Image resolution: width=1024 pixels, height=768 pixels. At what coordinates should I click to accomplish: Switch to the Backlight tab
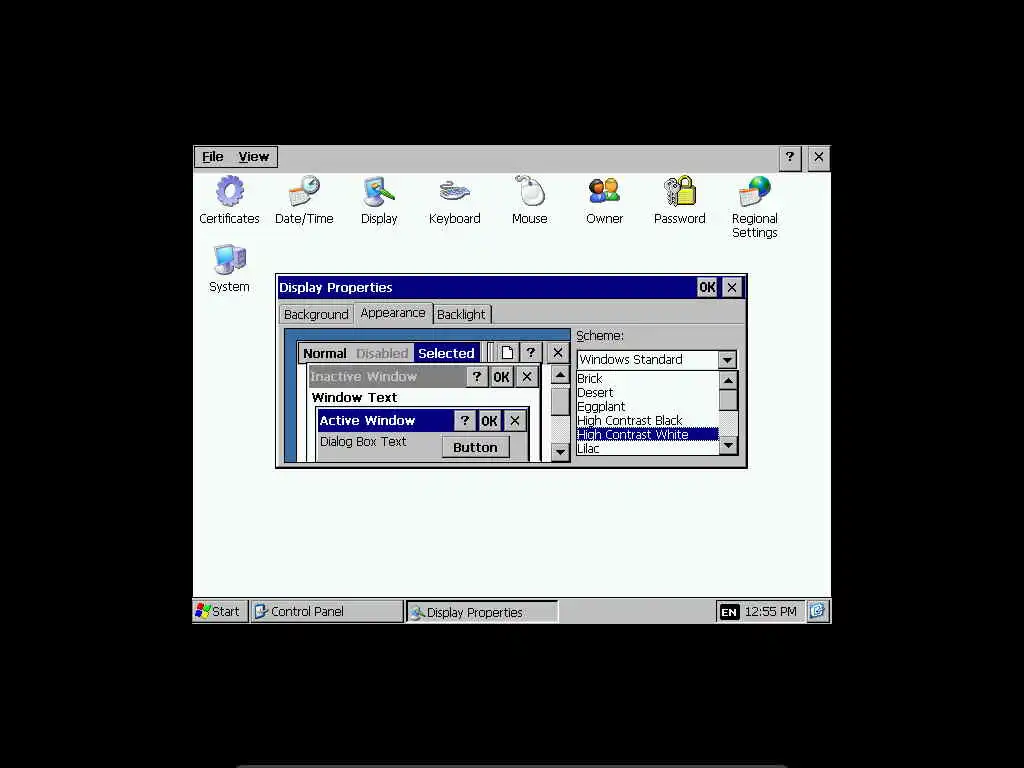[x=461, y=314]
